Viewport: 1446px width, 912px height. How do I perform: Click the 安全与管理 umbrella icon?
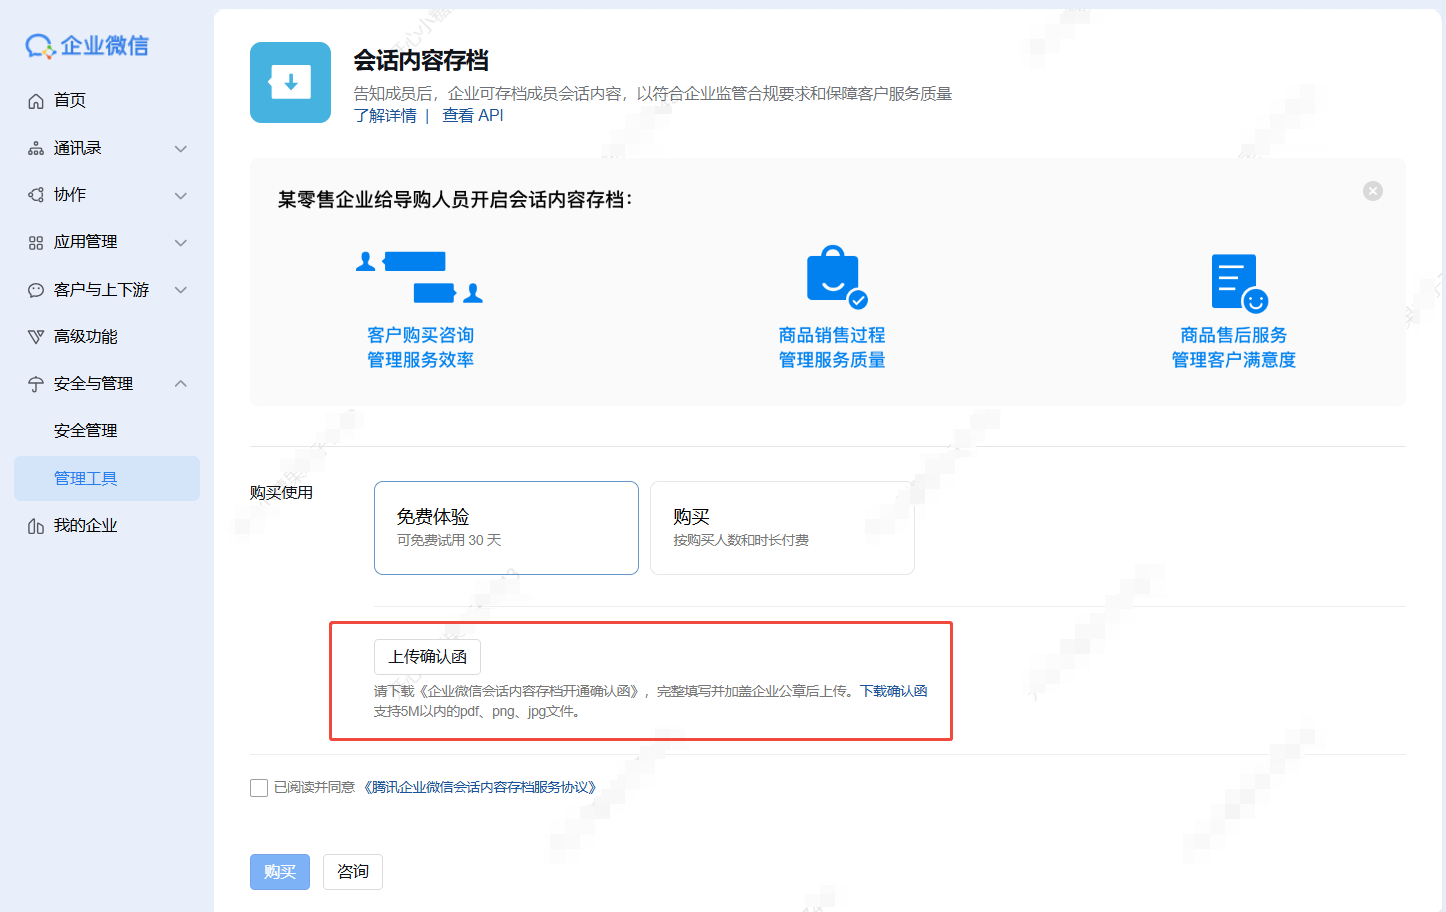pyautogui.click(x=36, y=384)
